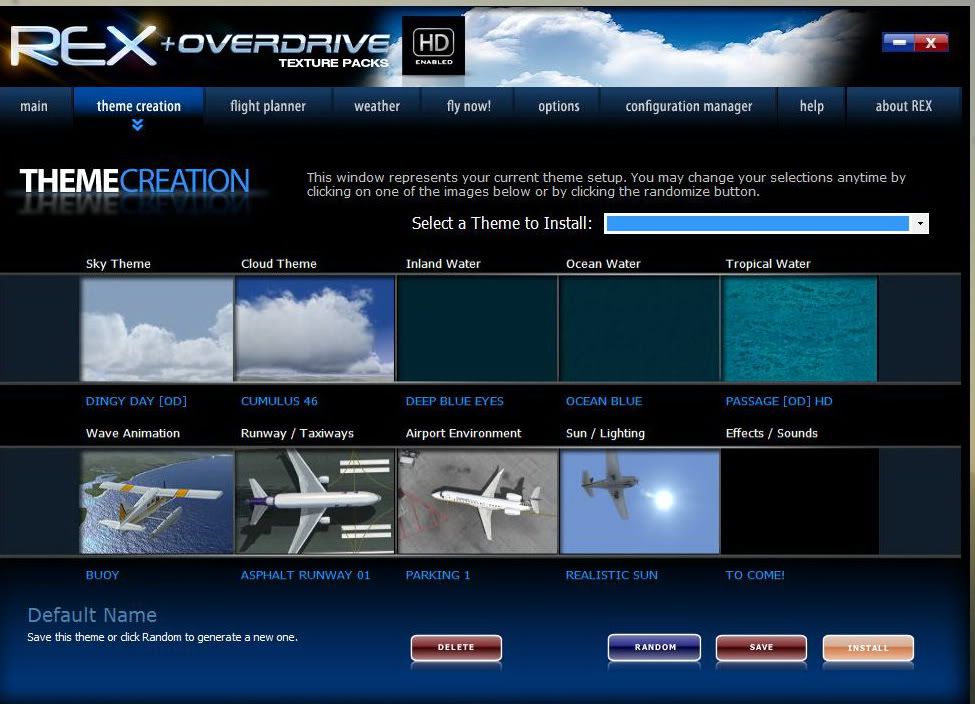
Task: Open the weather tab
Action: tap(377, 106)
